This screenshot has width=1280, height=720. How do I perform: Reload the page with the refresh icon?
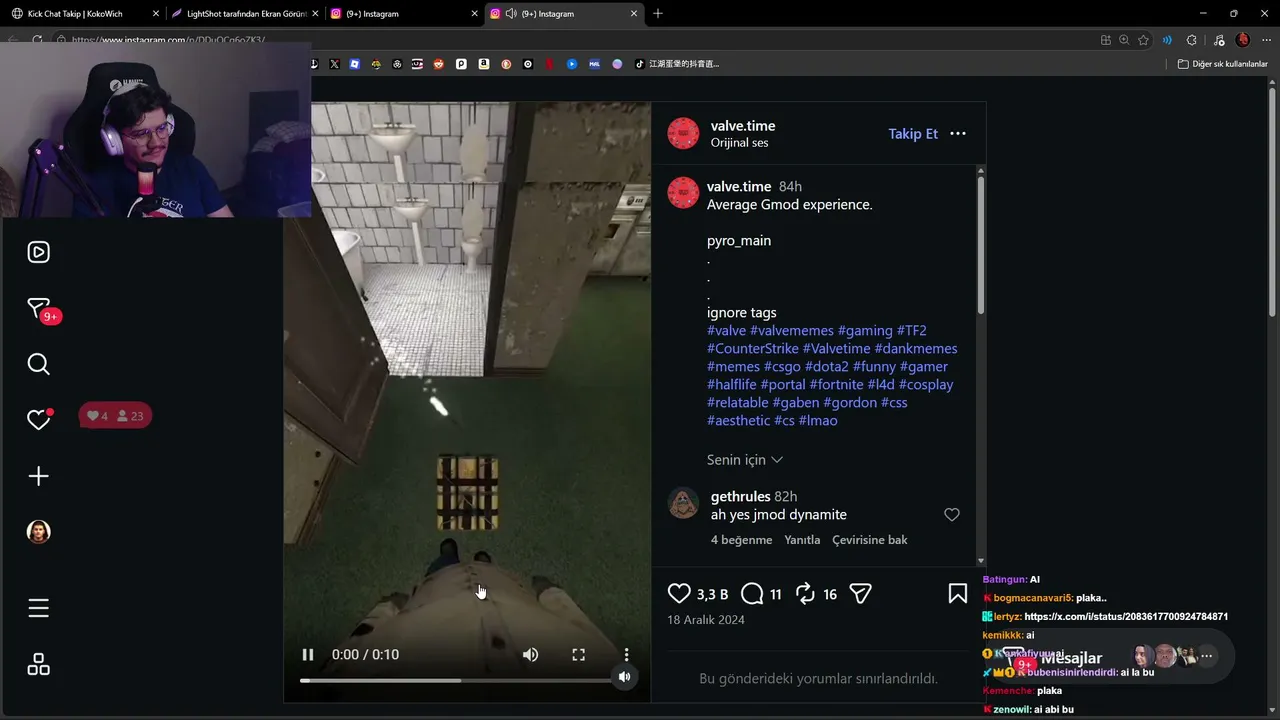click(37, 40)
